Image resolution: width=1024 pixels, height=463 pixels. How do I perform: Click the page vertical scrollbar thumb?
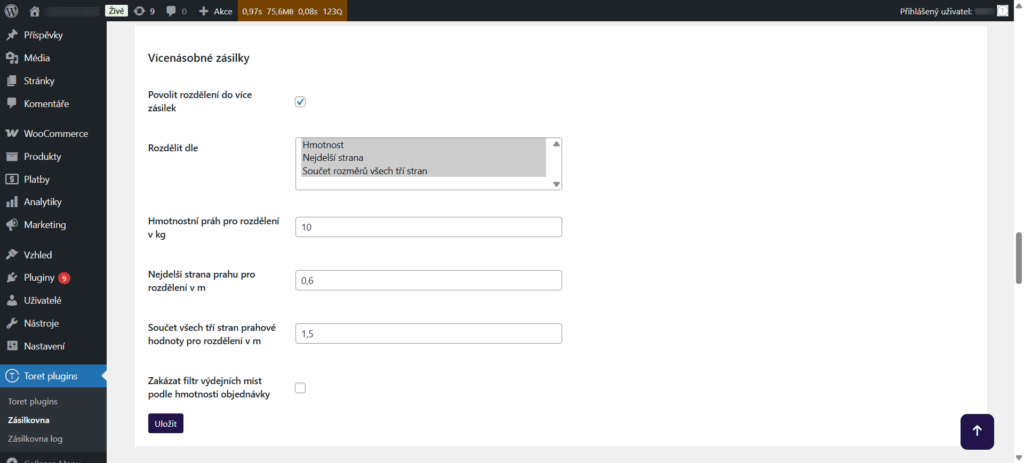point(1018,257)
